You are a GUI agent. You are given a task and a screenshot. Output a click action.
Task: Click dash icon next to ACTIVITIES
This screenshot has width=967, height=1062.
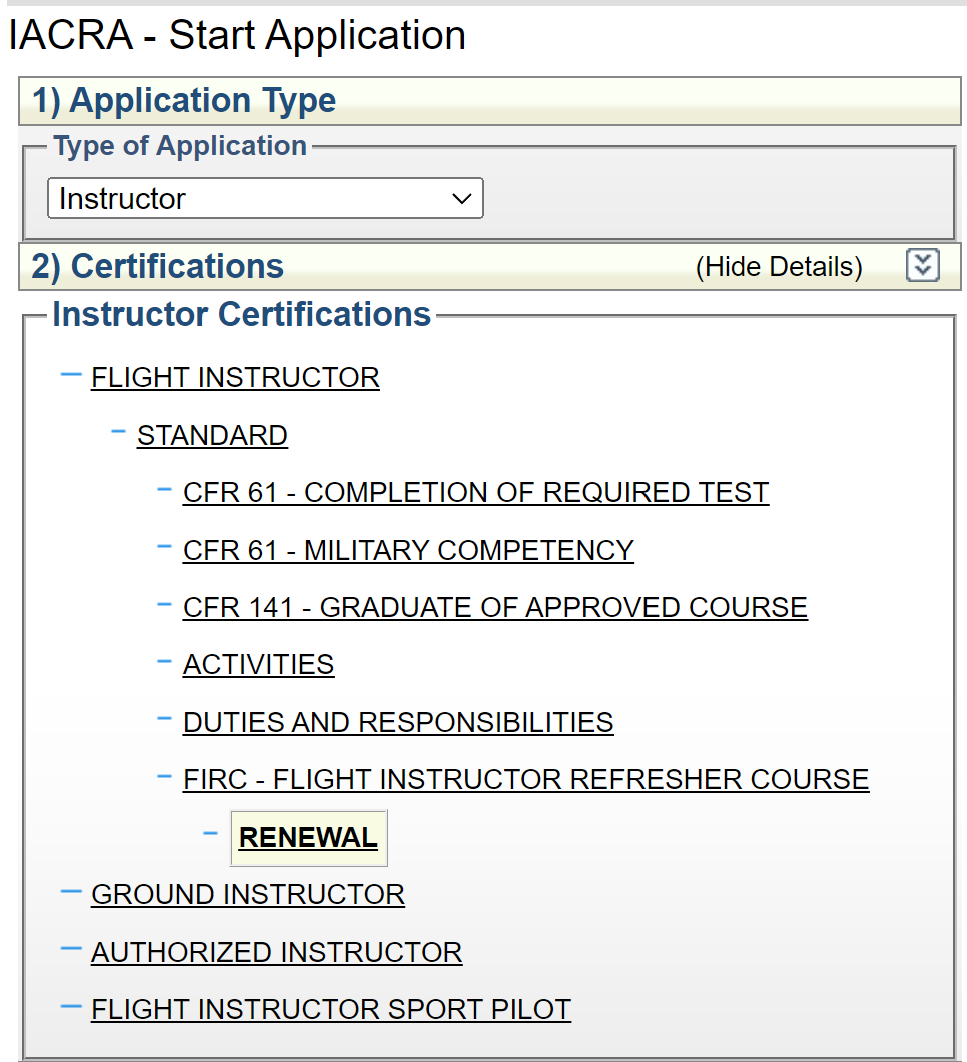coord(165,662)
